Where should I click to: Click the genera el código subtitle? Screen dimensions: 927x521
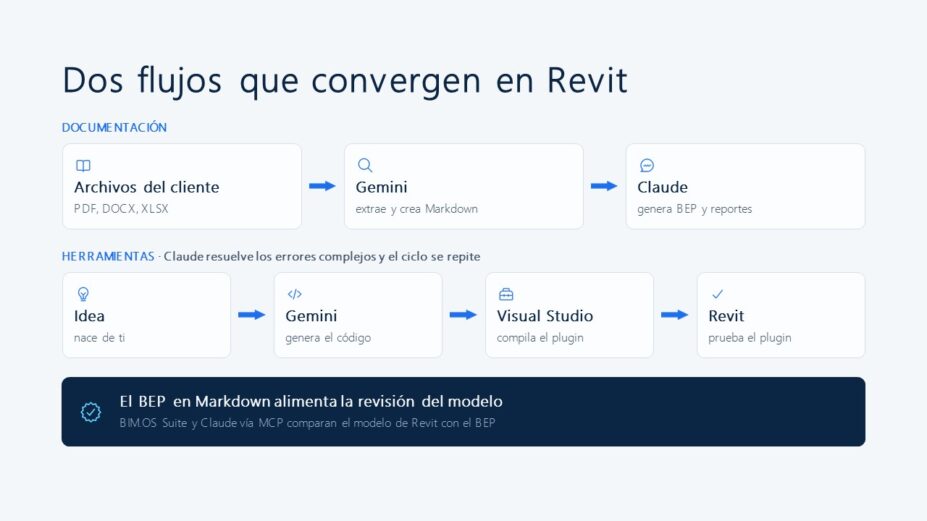point(328,338)
